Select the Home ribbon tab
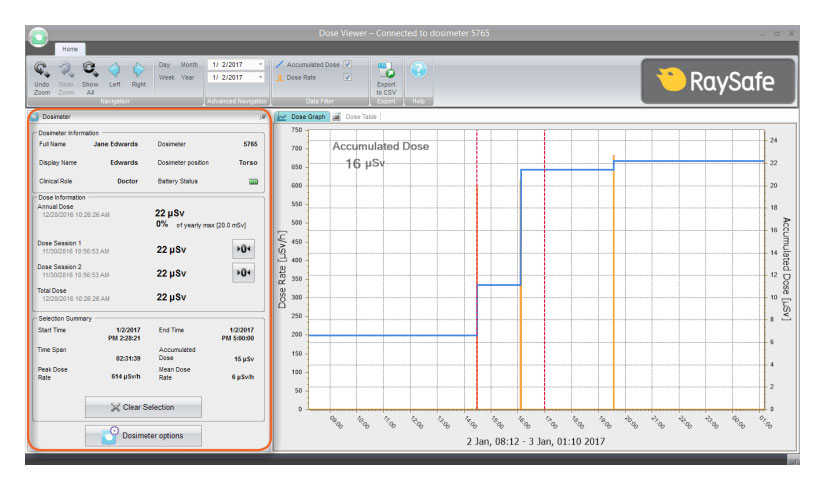The image size is (825, 490). pos(70,48)
